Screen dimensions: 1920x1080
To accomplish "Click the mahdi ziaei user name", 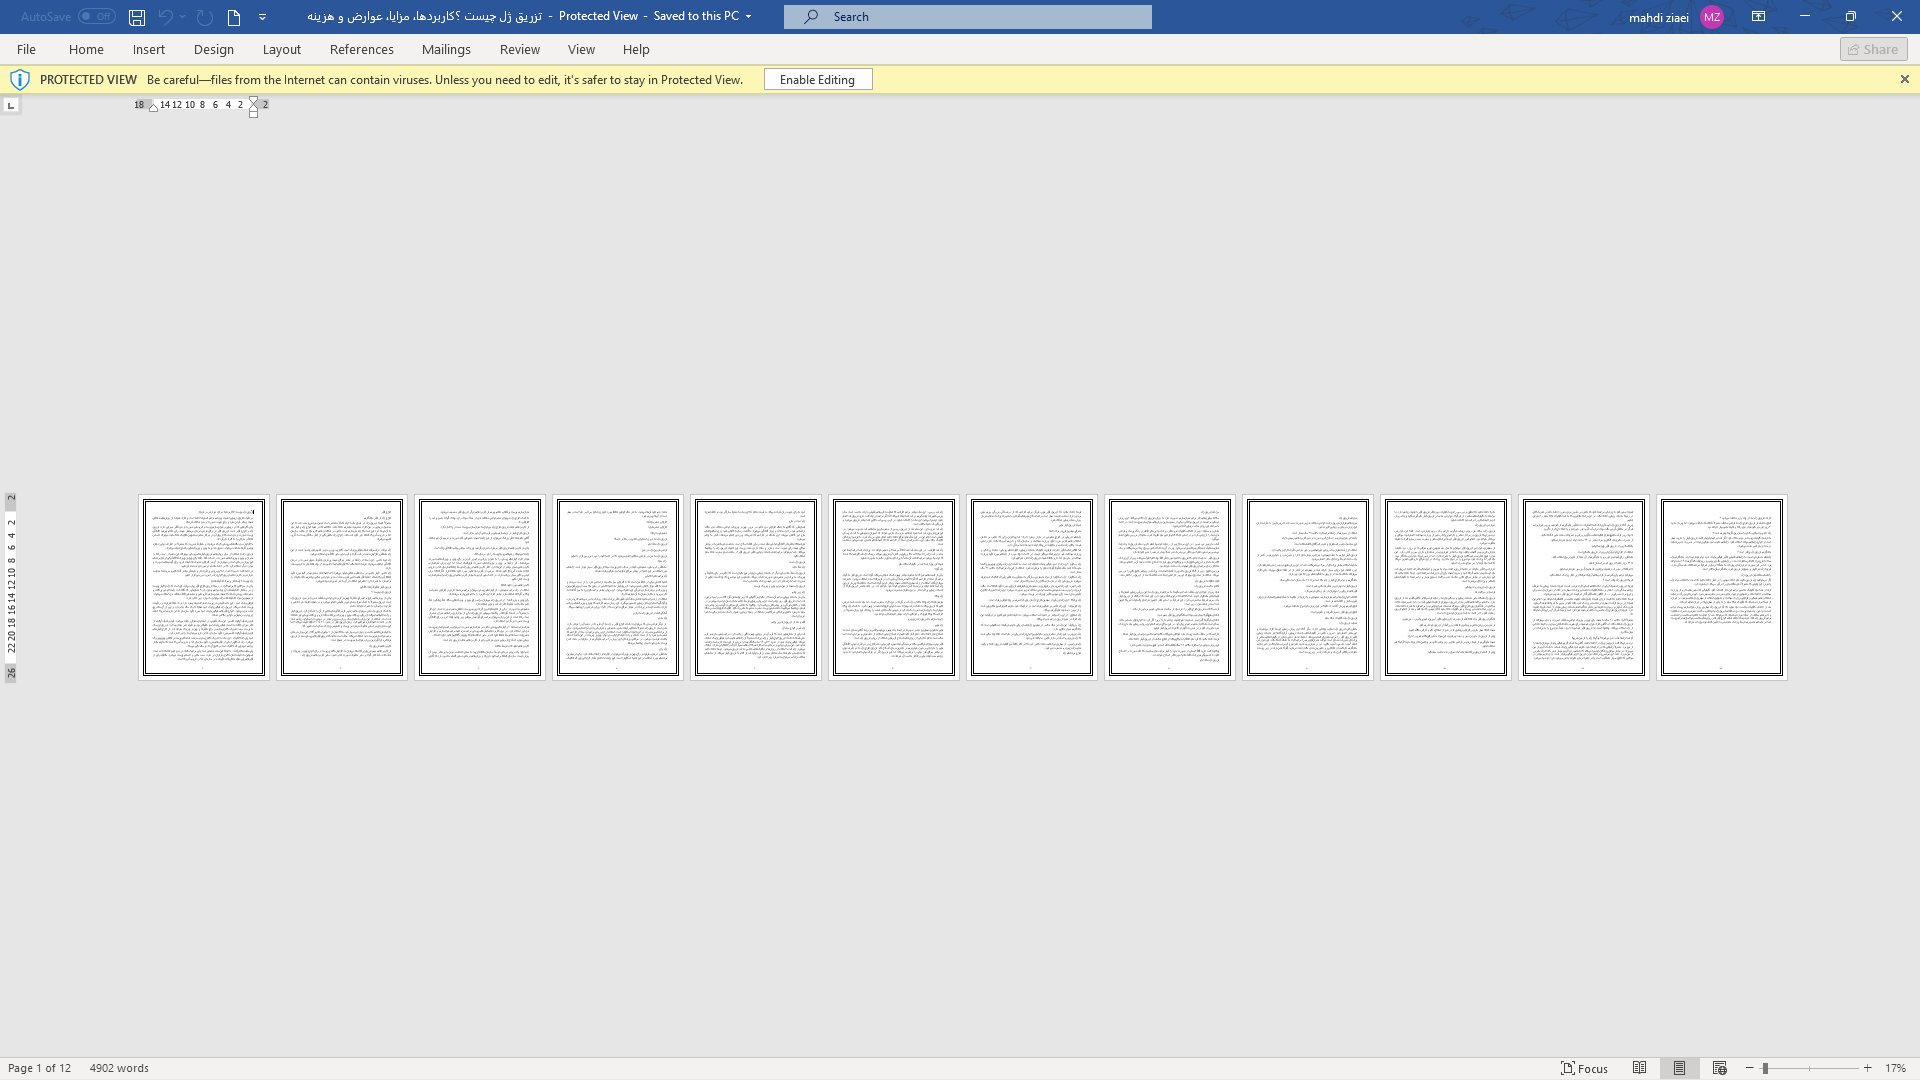I will [1658, 17].
